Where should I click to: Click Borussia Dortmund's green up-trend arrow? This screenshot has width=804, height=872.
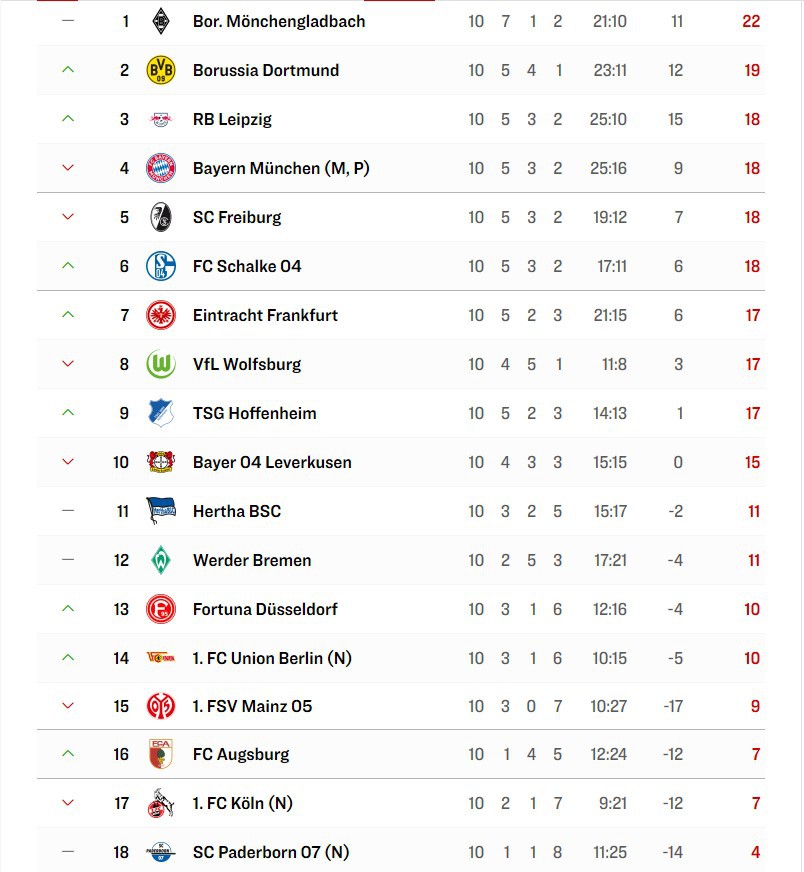click(68, 70)
